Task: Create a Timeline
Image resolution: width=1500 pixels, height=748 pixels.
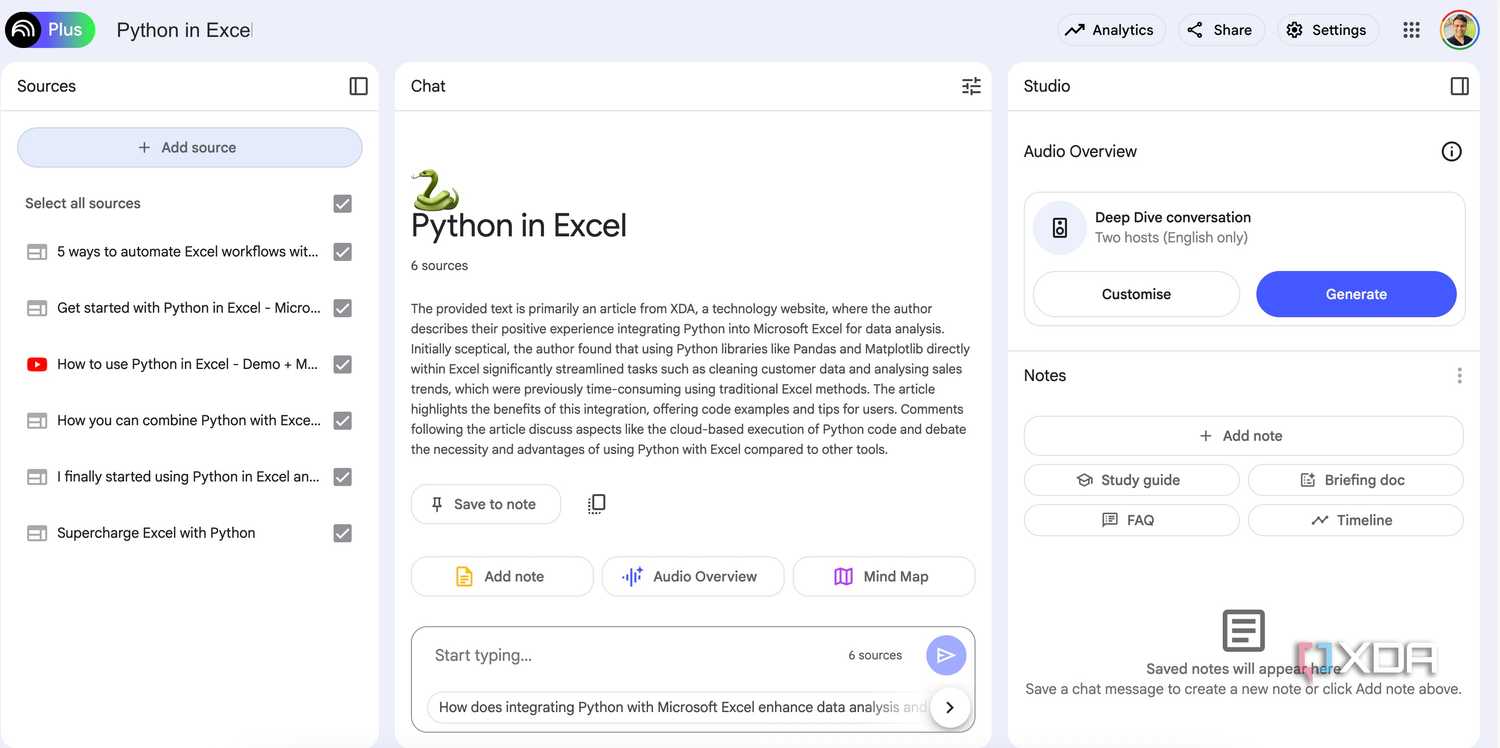Action: pyautogui.click(x=1355, y=520)
